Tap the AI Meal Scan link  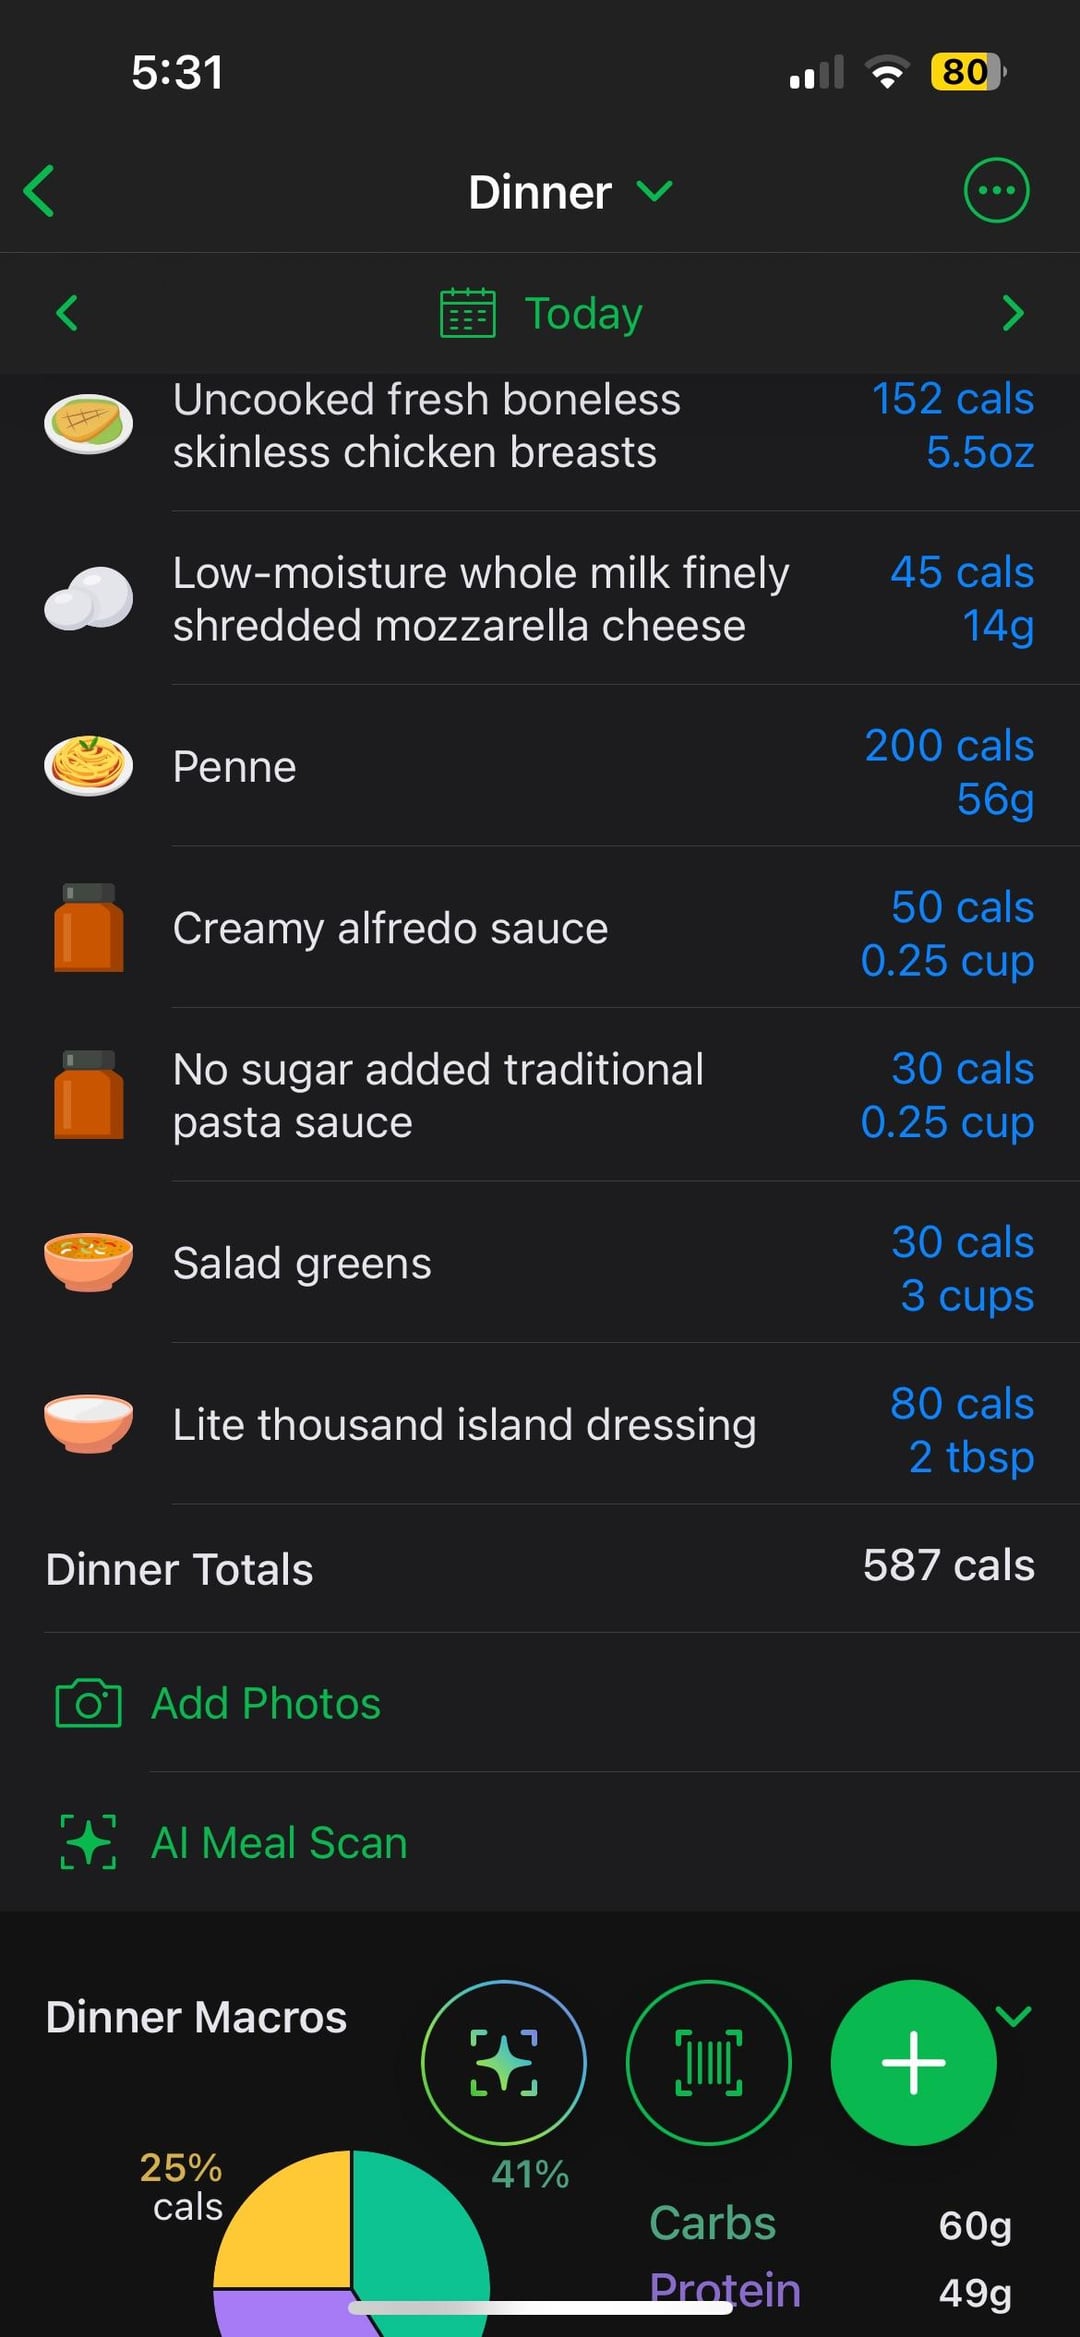[279, 1842]
